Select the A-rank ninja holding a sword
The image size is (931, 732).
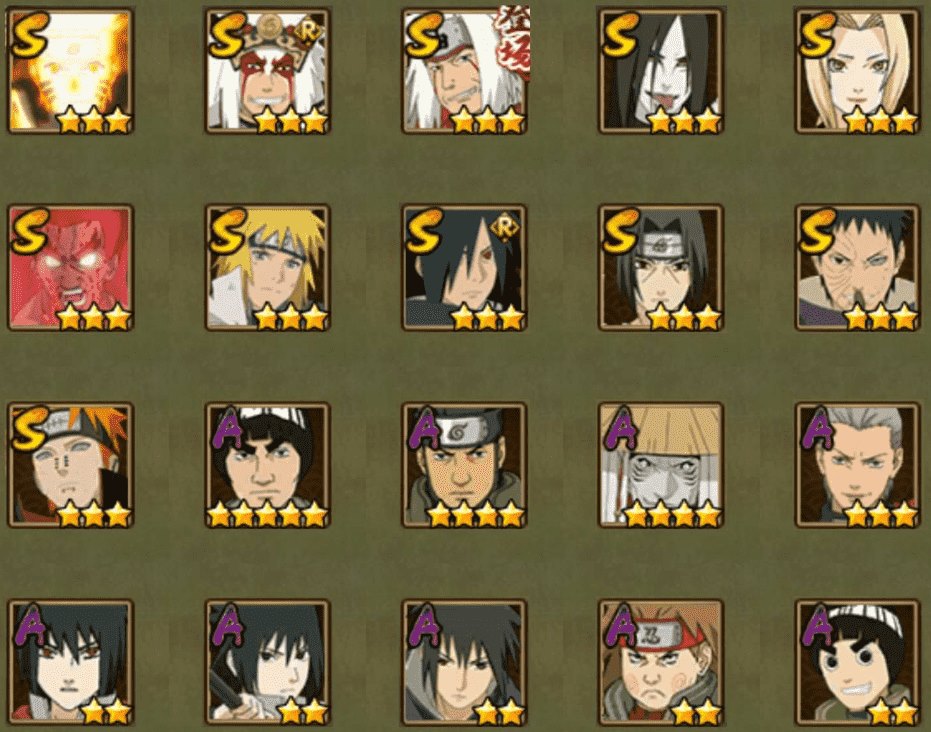point(267,662)
